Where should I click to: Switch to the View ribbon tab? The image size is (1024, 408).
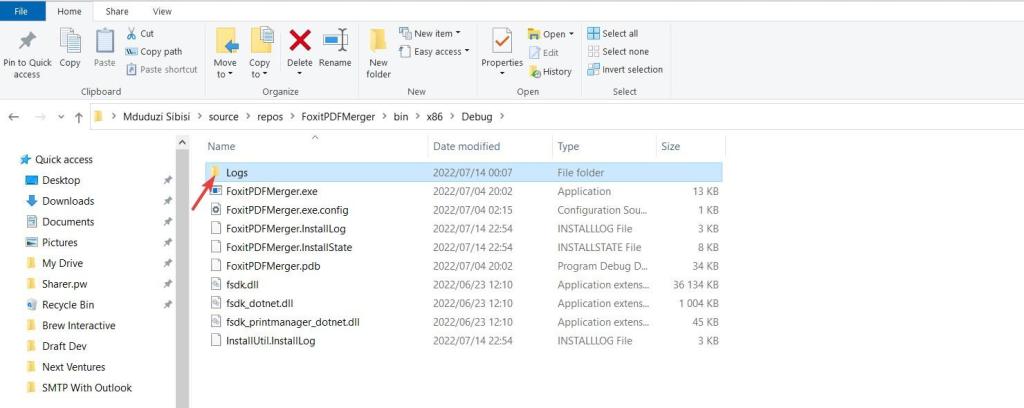pos(162,11)
